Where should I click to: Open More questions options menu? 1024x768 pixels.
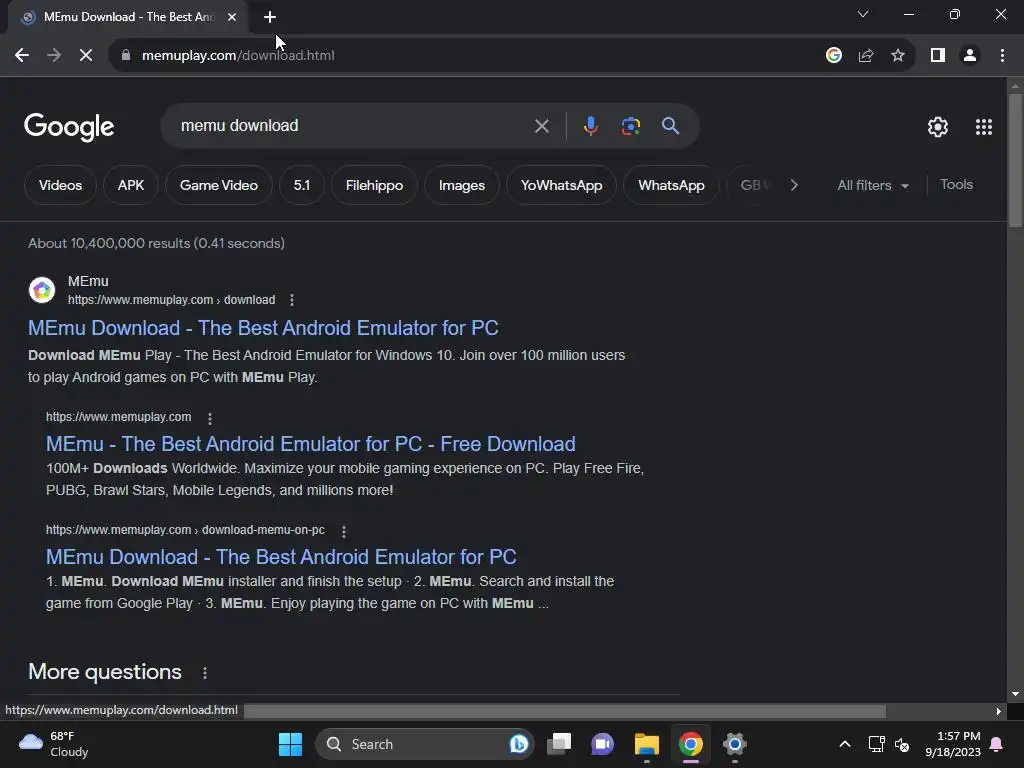coord(205,673)
